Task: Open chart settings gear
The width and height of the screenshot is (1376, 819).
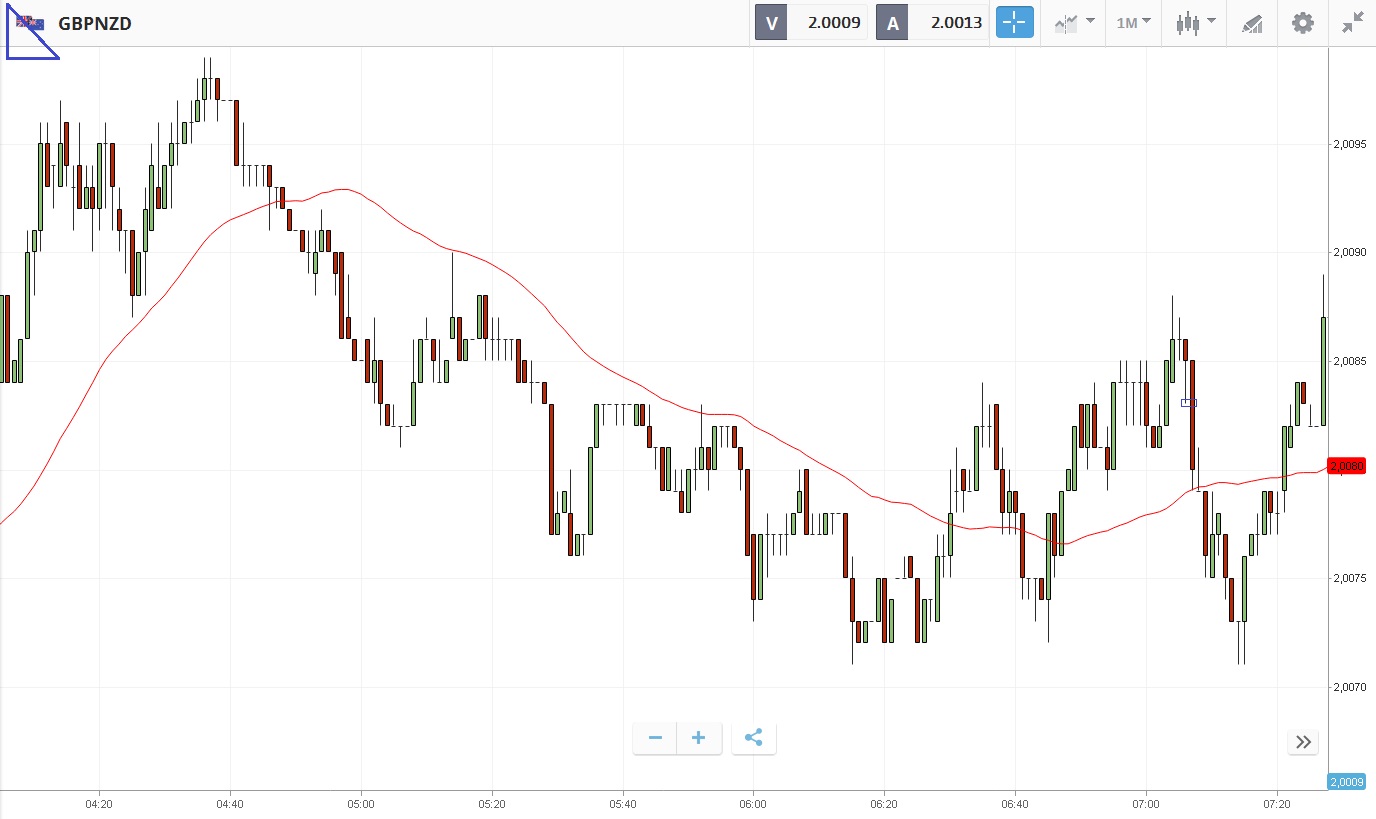Action: pos(1302,22)
